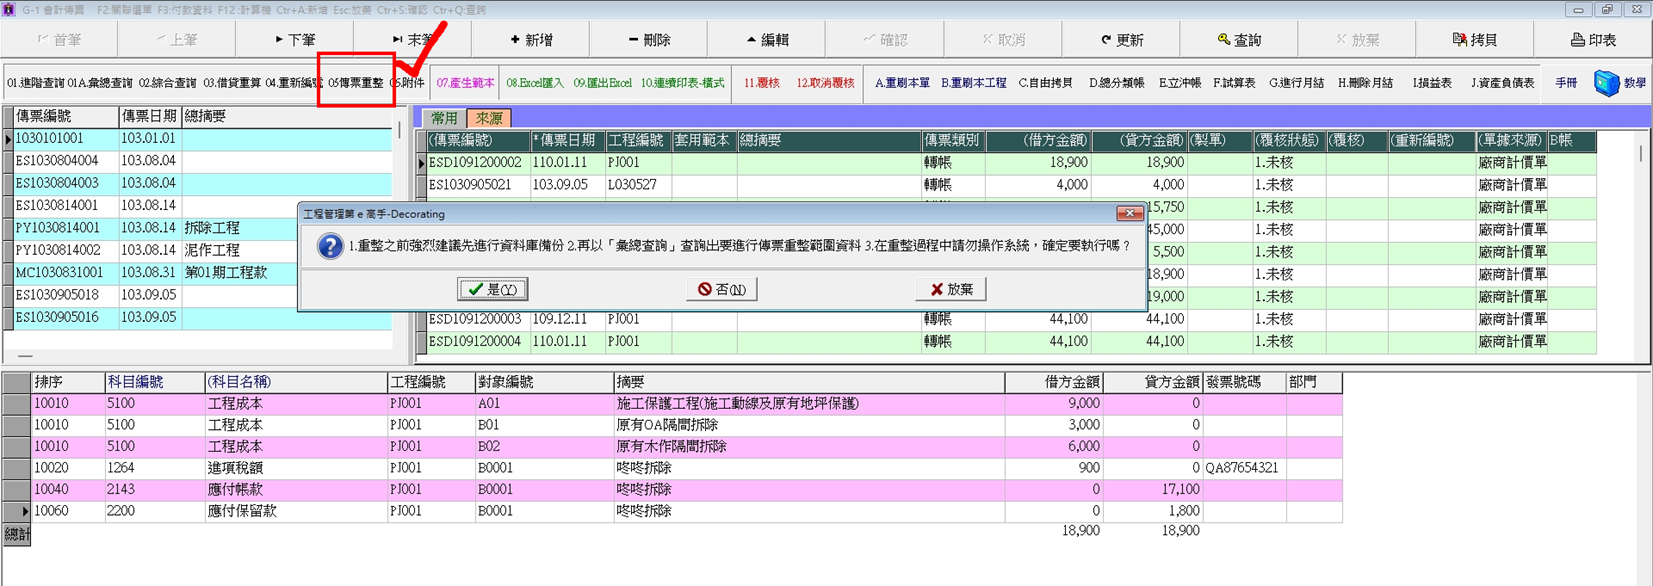Screen dimensions: 1653x586
Task: Select the 進項稅額 entry row
Action: 686,467
